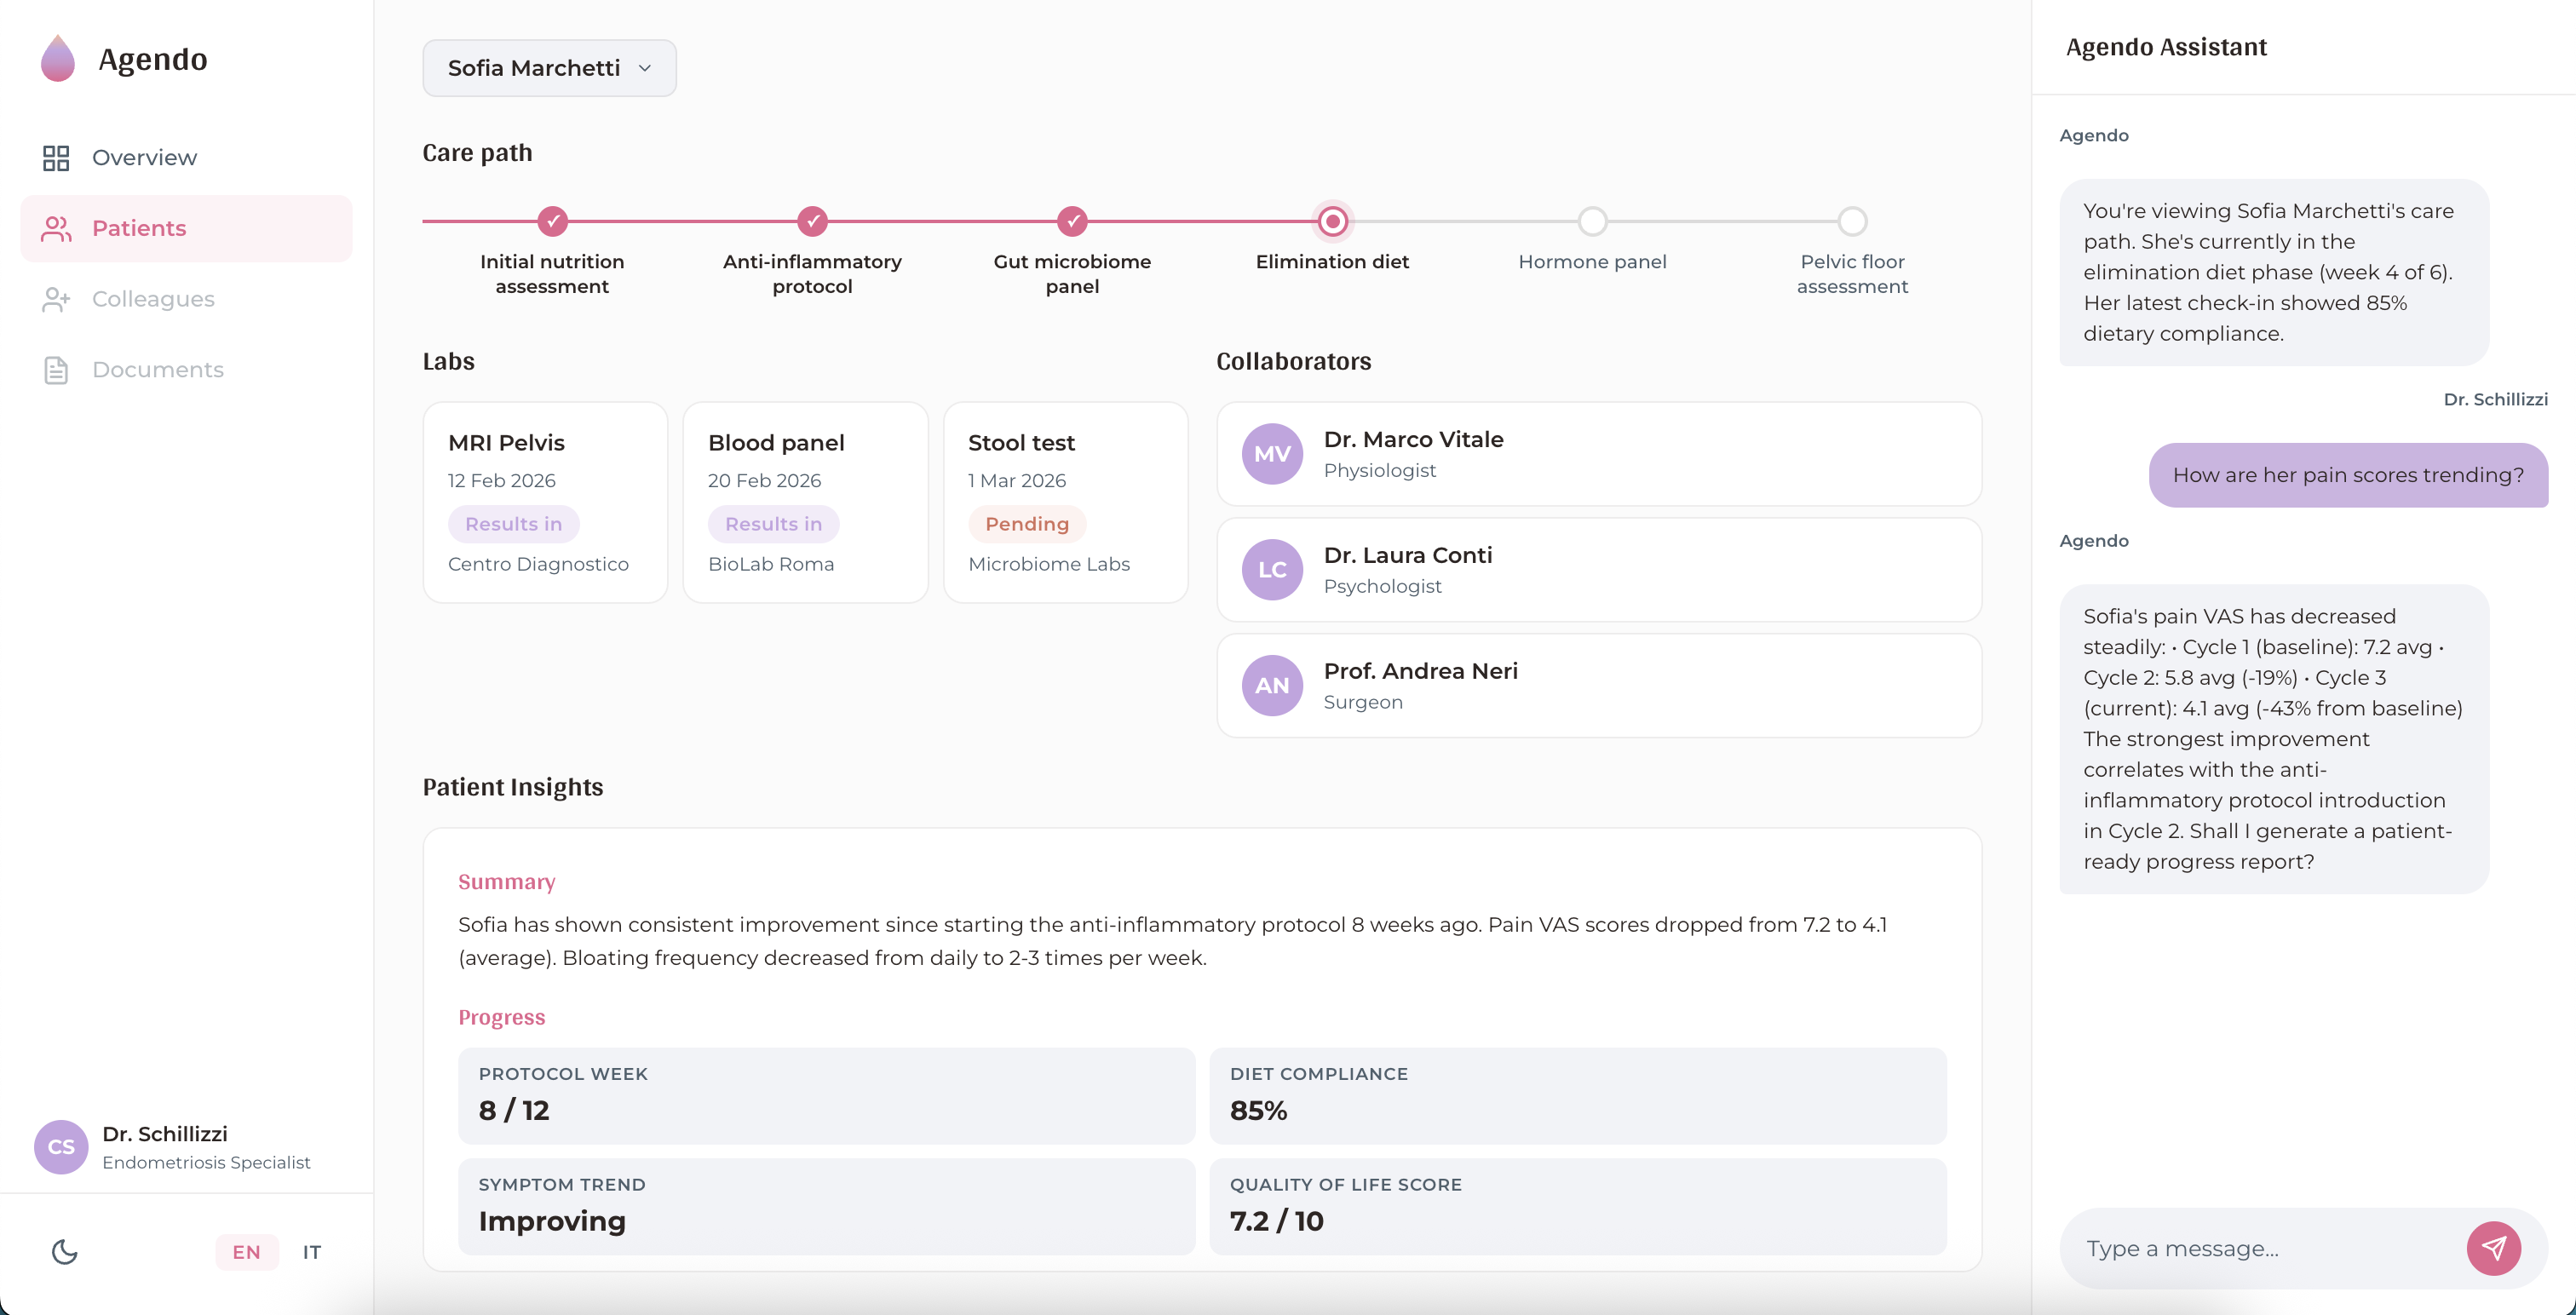Click the Collaborators heading
Viewport: 2576px width, 1315px height.
pyautogui.click(x=1293, y=362)
